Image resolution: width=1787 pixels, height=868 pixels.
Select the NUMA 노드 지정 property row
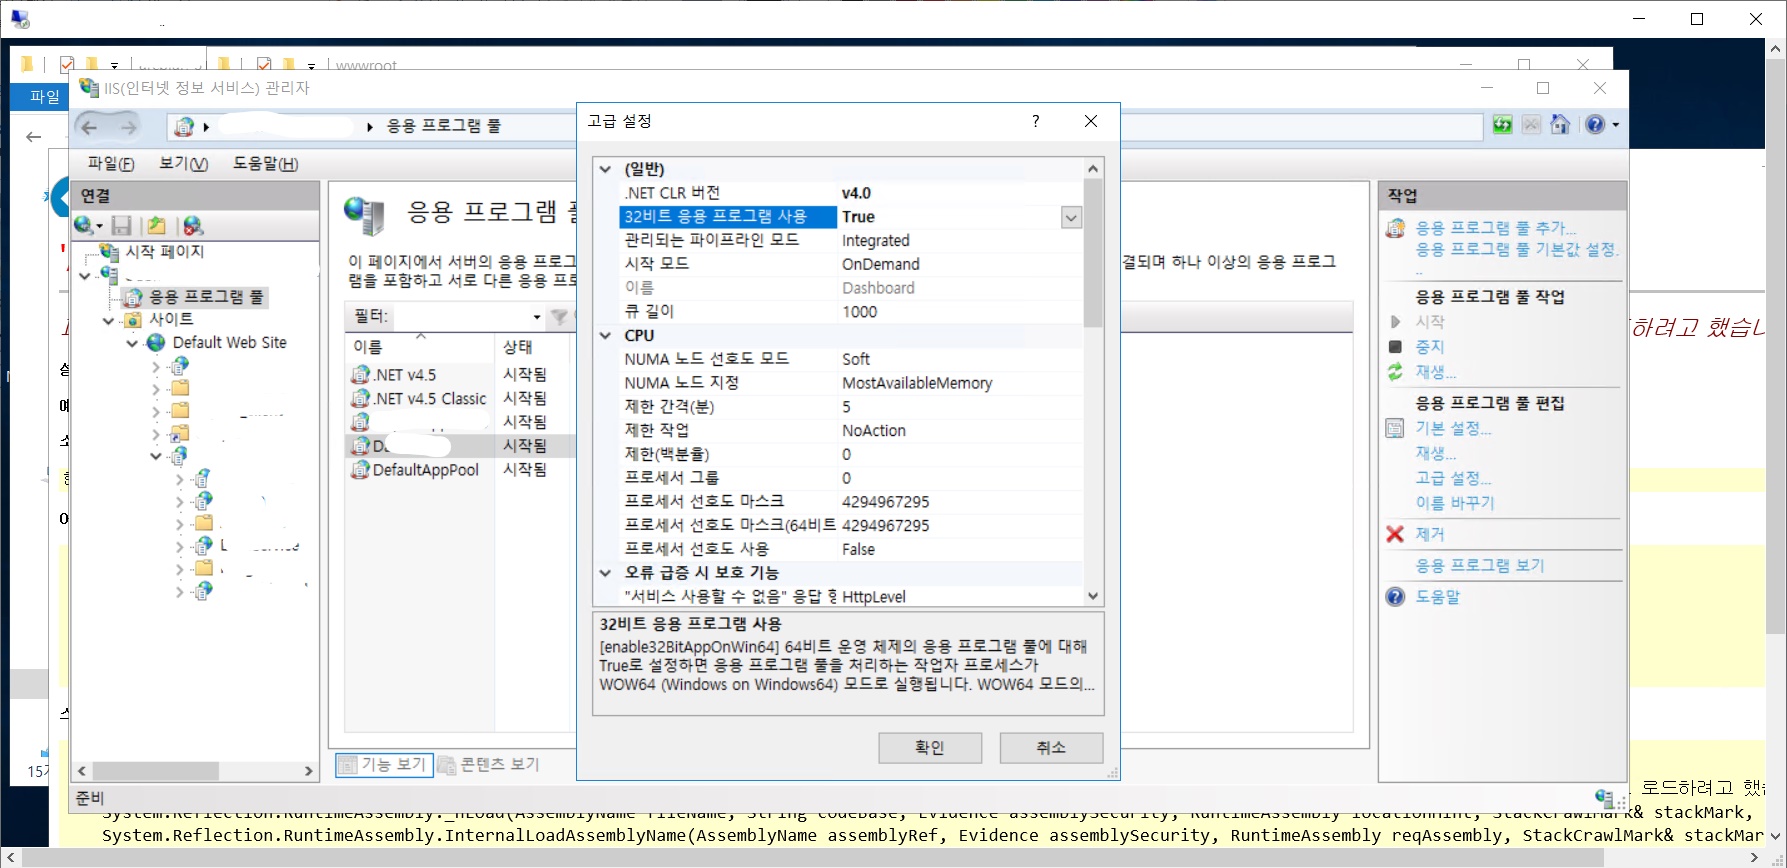[x=851, y=383]
